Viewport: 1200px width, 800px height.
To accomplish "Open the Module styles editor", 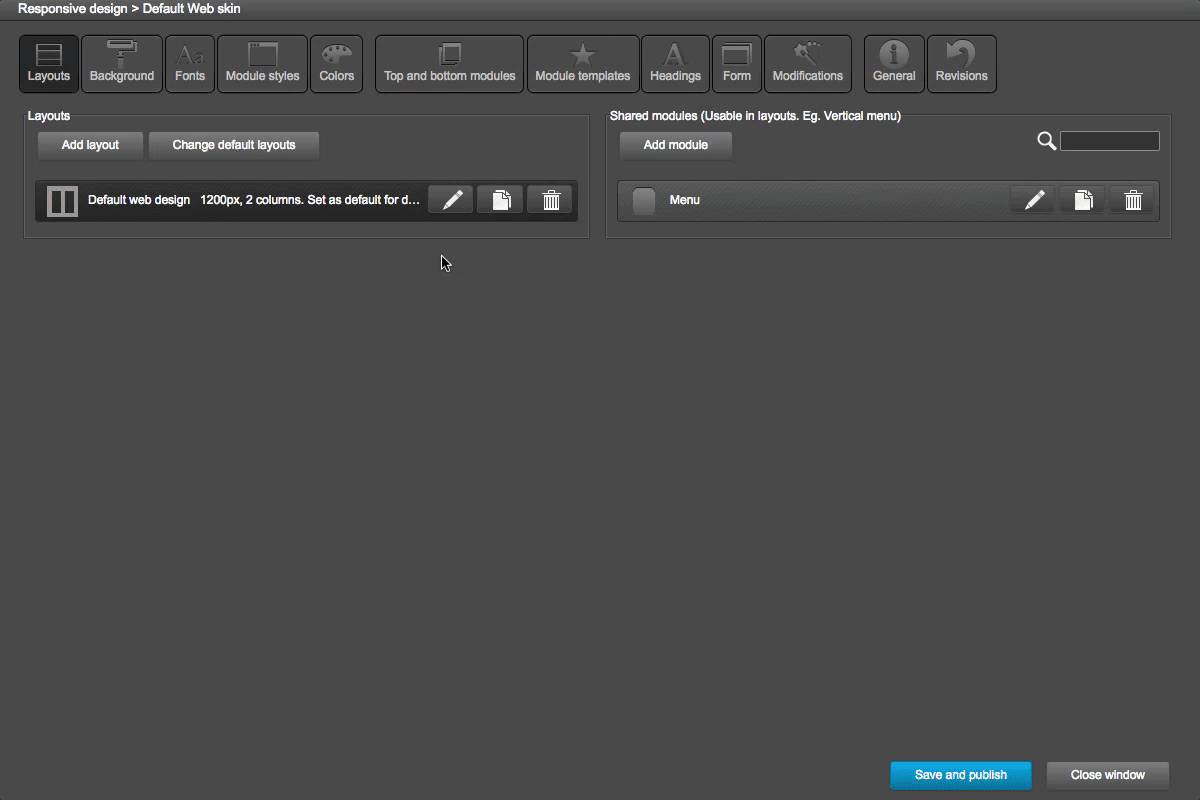I will point(262,63).
